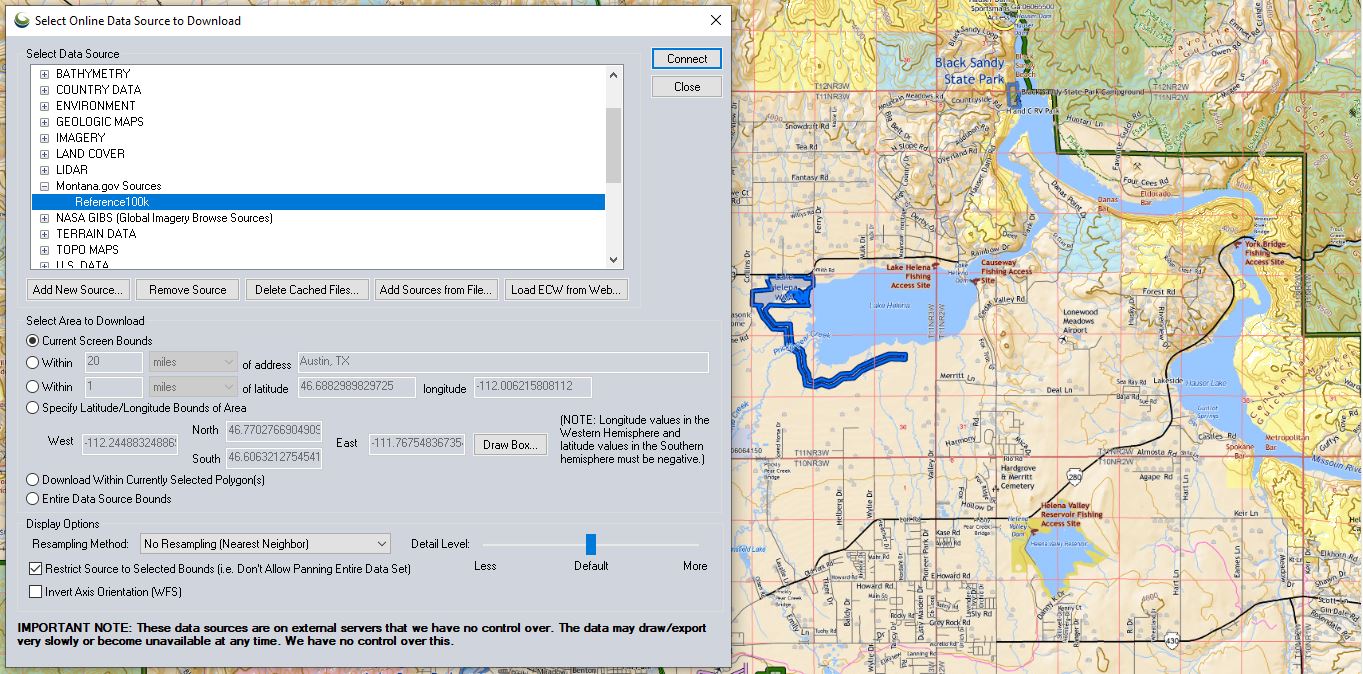
Task: Click the address field Austin, TX
Action: [502, 362]
